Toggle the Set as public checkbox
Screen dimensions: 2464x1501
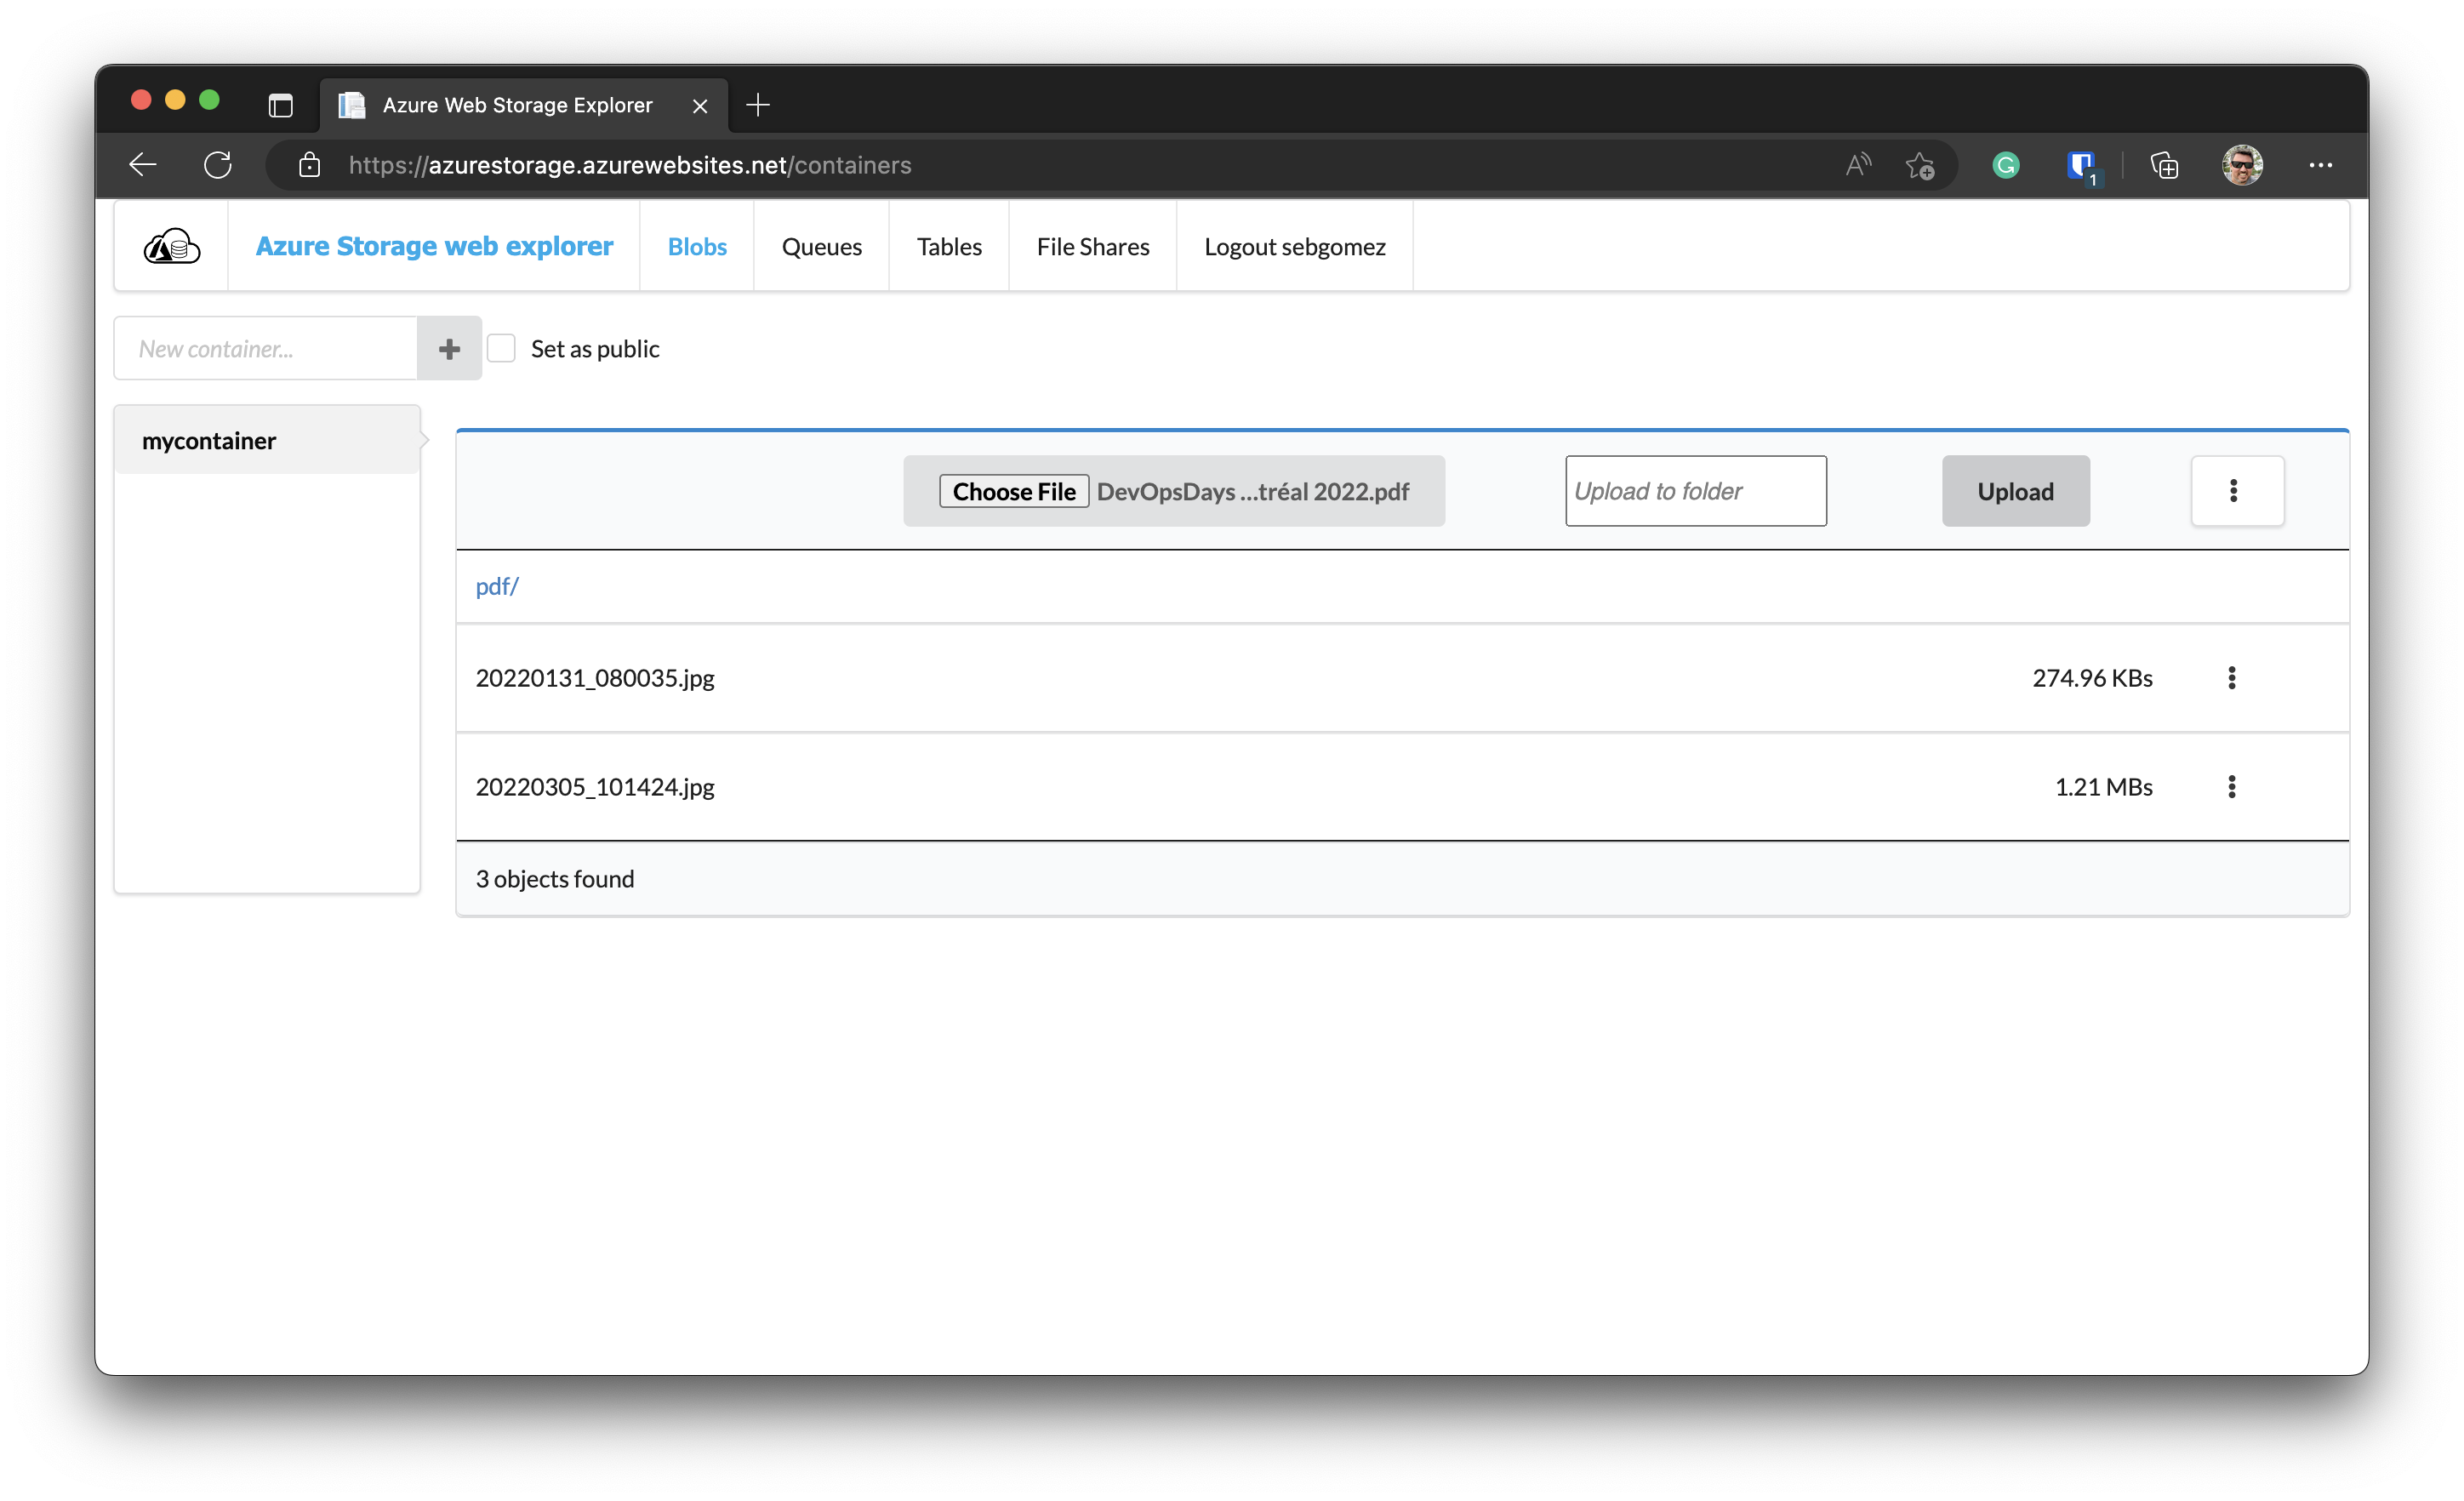tap(501, 349)
